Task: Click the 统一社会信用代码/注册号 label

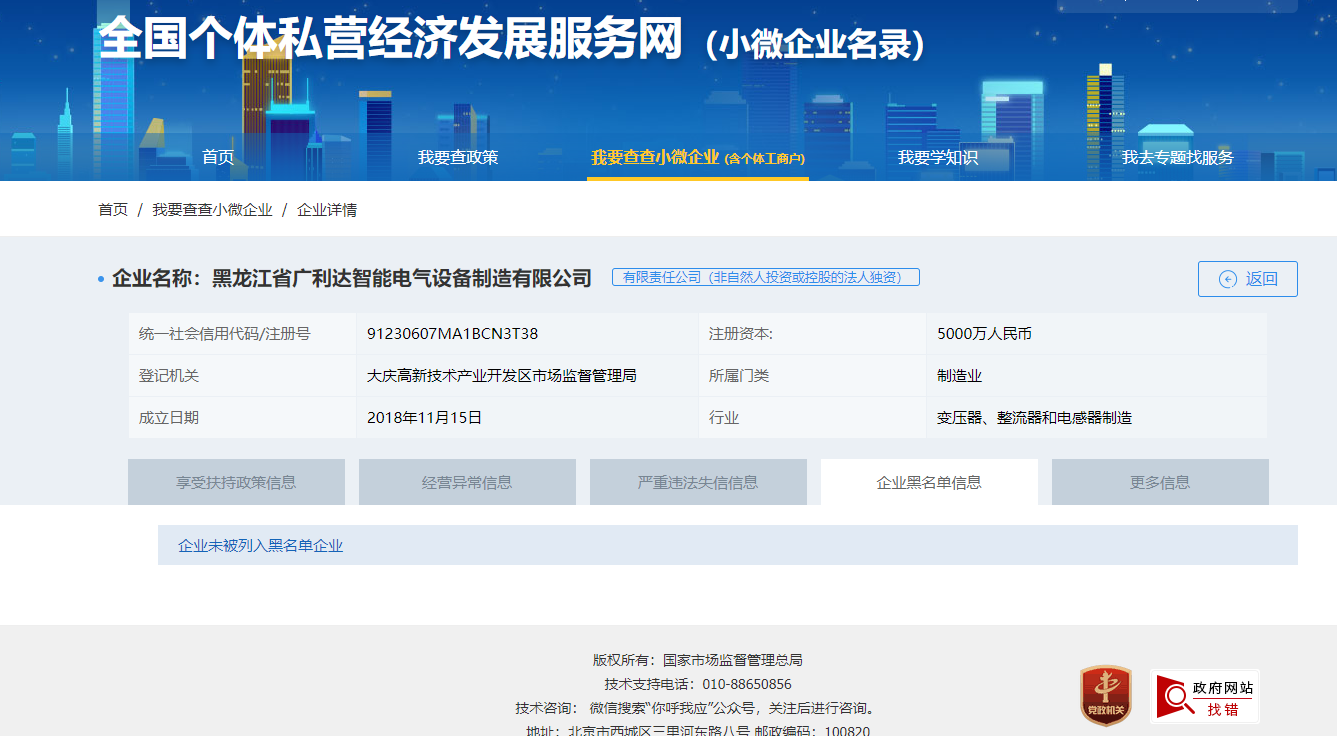Action: pos(225,334)
